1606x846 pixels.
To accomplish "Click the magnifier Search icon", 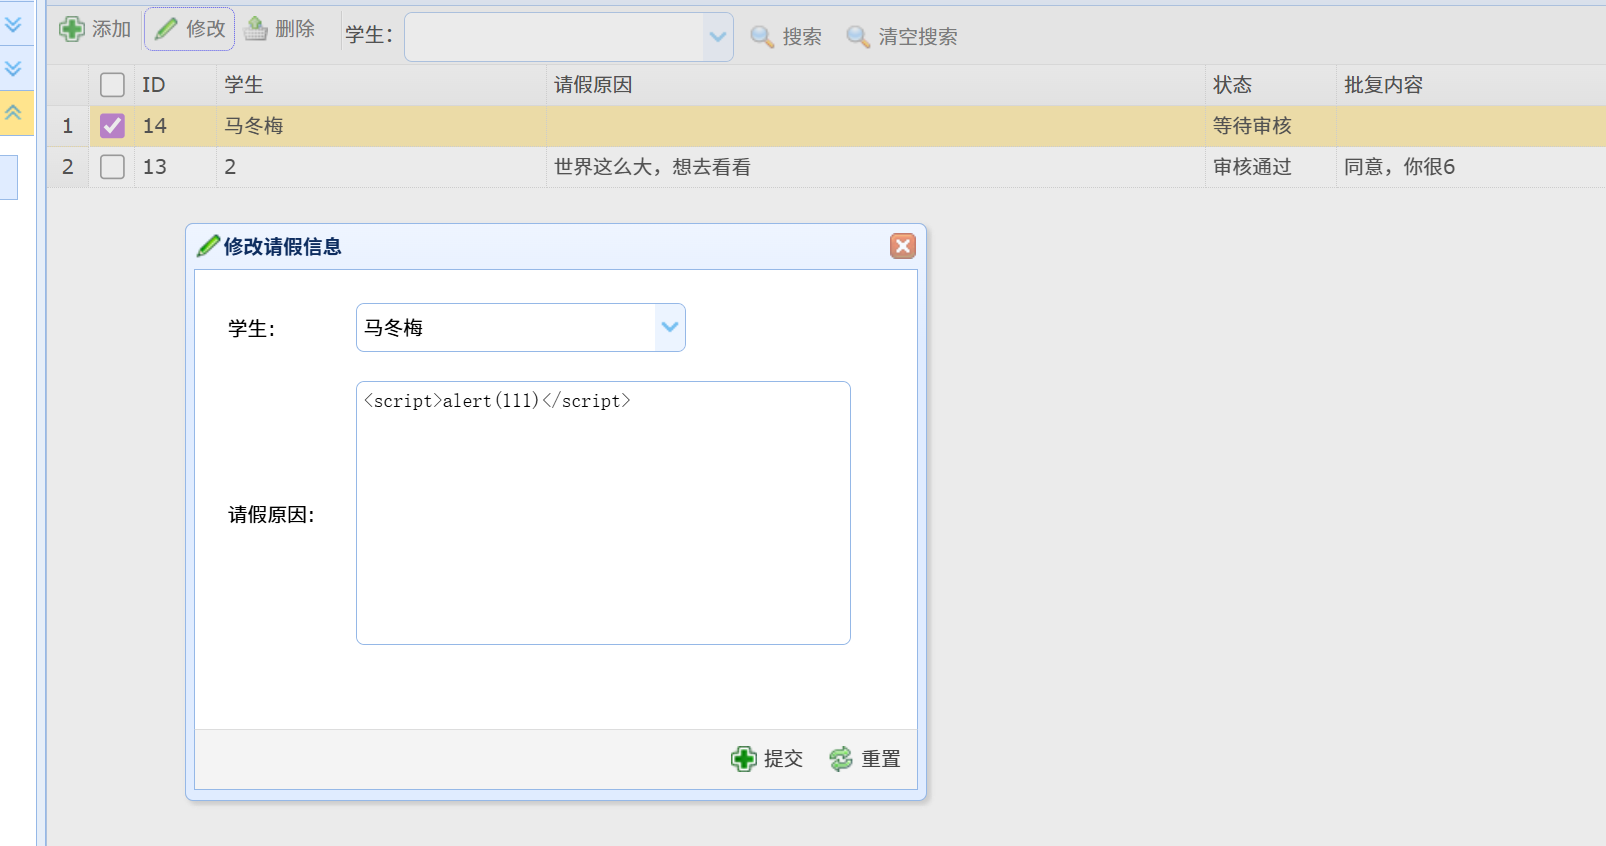I will click(762, 37).
